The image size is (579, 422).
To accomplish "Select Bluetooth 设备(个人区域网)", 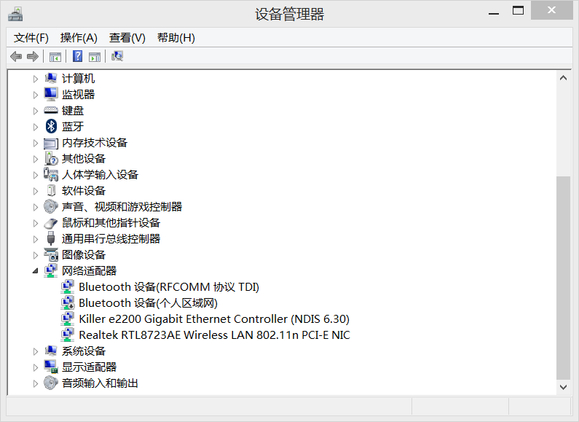I will click(x=148, y=303).
